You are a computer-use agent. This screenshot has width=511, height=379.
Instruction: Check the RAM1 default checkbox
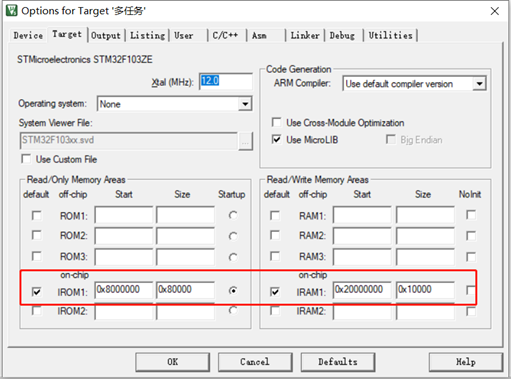(275, 215)
